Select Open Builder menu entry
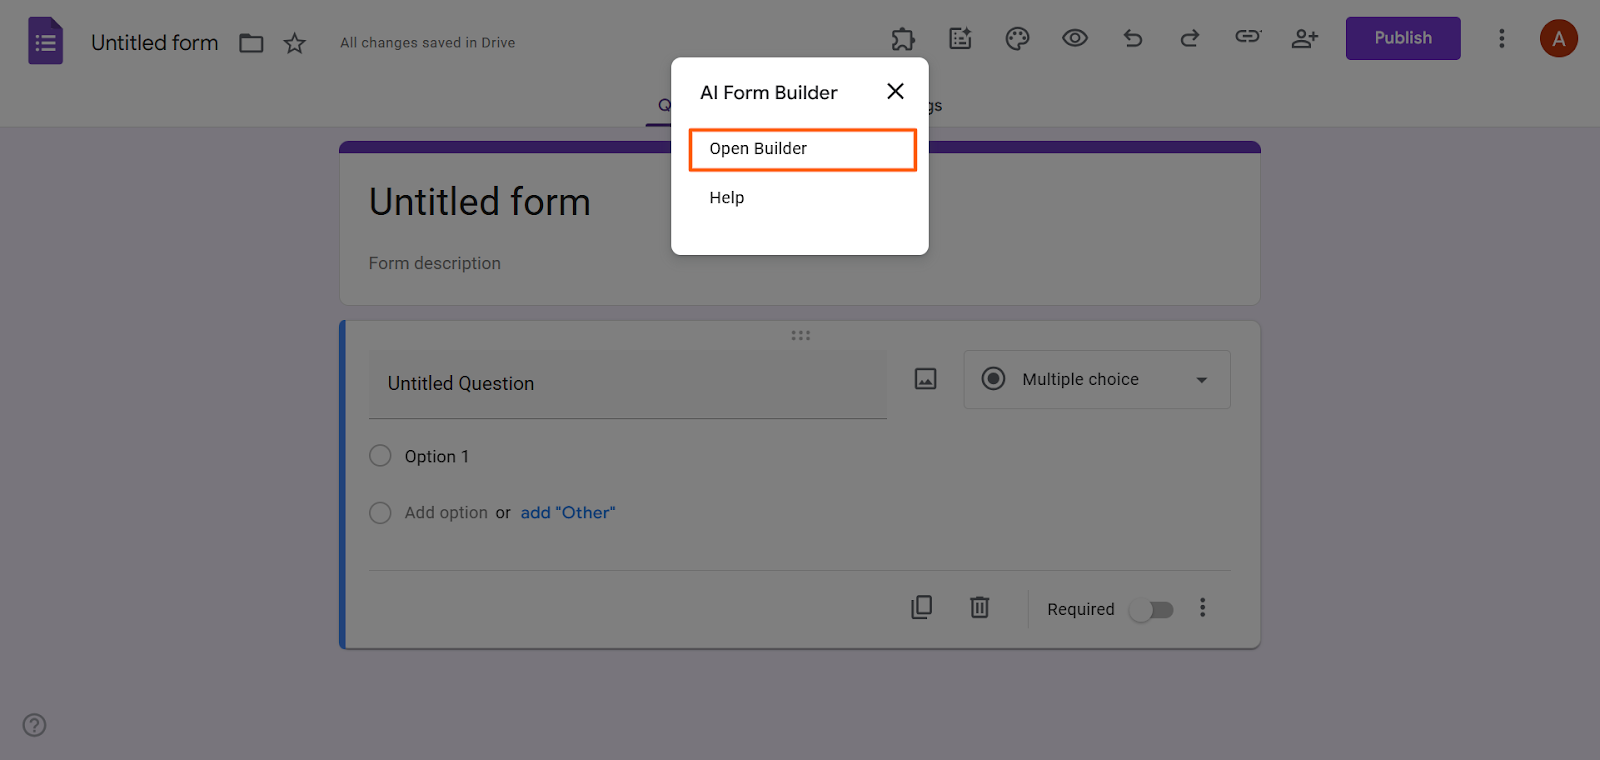The width and height of the screenshot is (1600, 760). (803, 149)
